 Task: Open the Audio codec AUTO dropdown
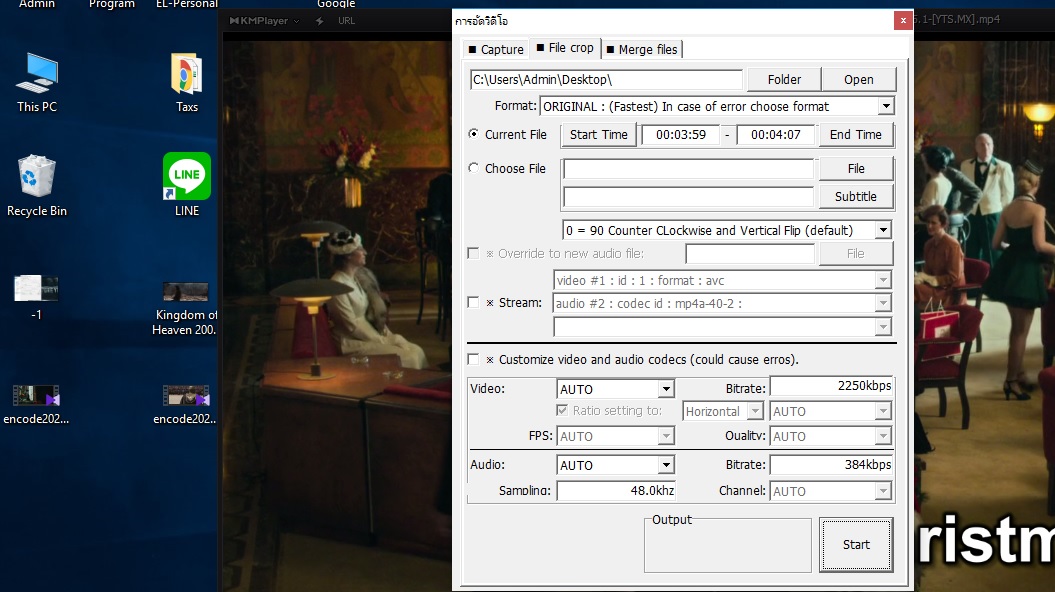666,465
